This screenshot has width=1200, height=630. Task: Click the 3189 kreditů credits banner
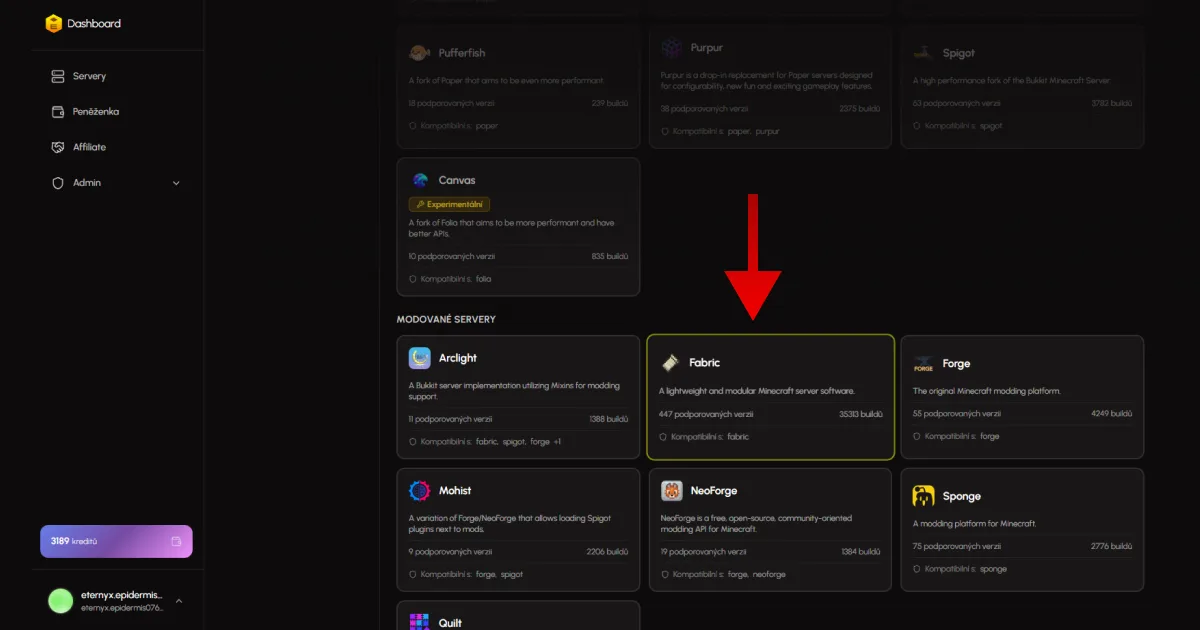click(x=116, y=541)
